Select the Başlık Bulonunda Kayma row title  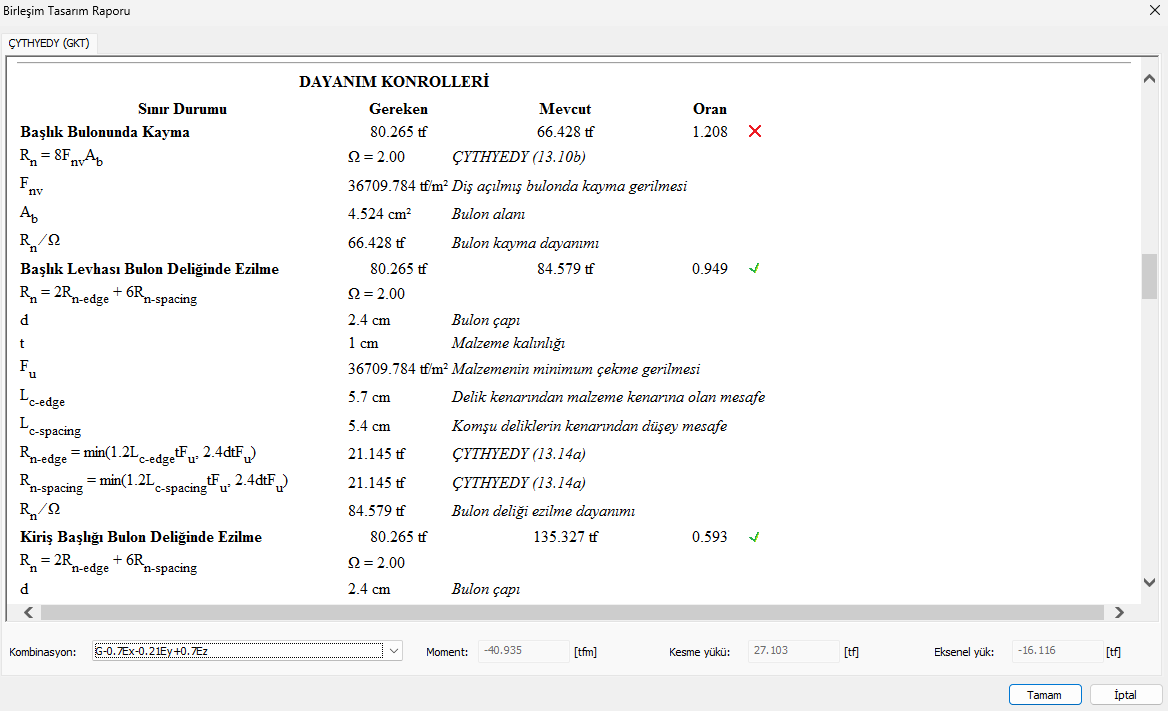click(105, 132)
